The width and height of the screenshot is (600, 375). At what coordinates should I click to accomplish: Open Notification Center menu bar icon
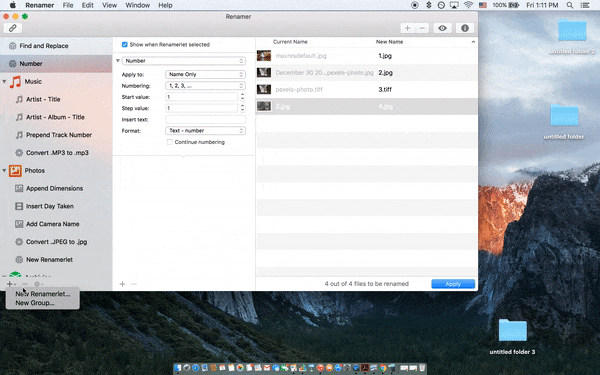coord(585,5)
